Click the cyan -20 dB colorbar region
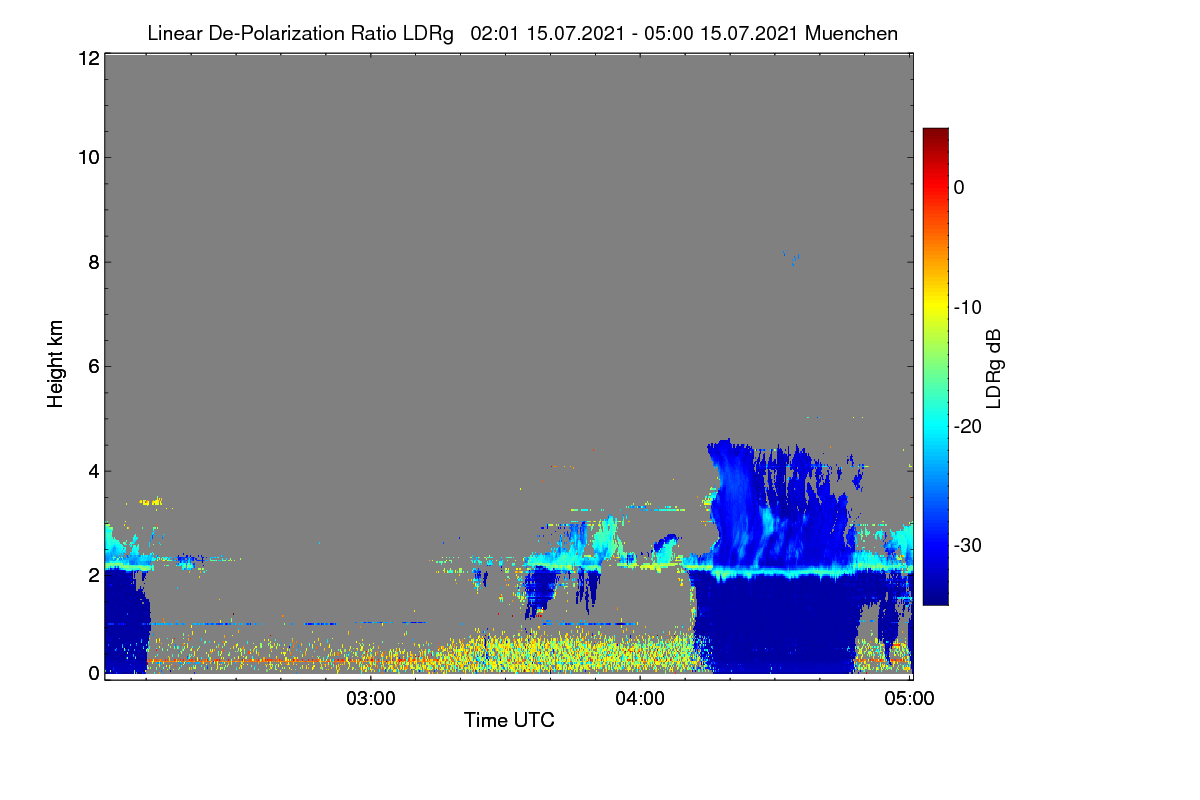 pos(935,426)
